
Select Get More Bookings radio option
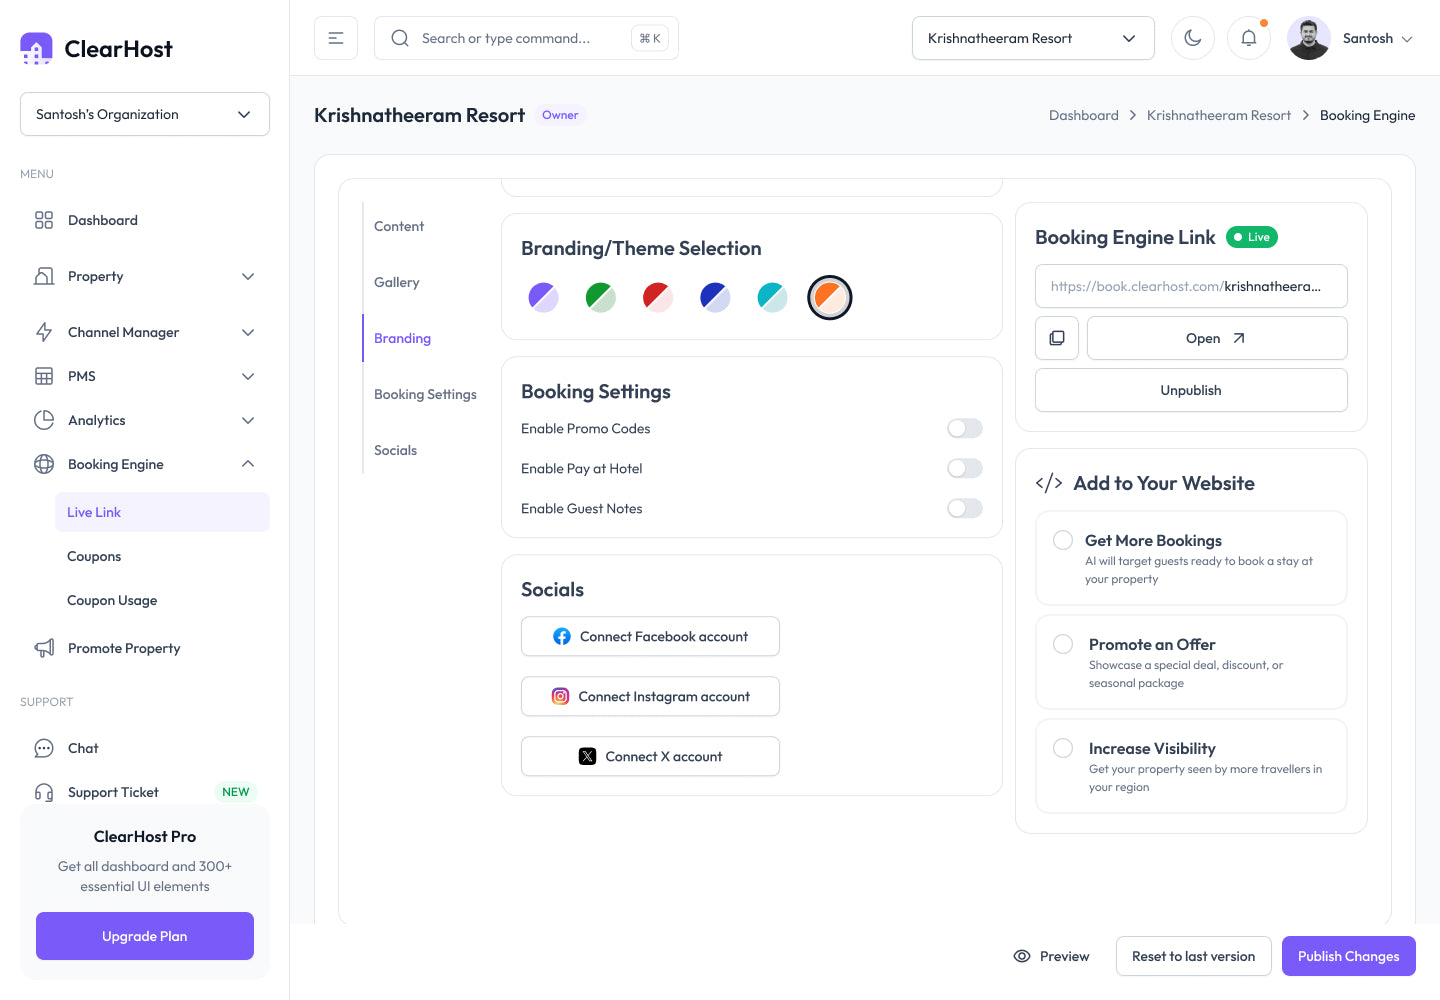click(x=1063, y=540)
